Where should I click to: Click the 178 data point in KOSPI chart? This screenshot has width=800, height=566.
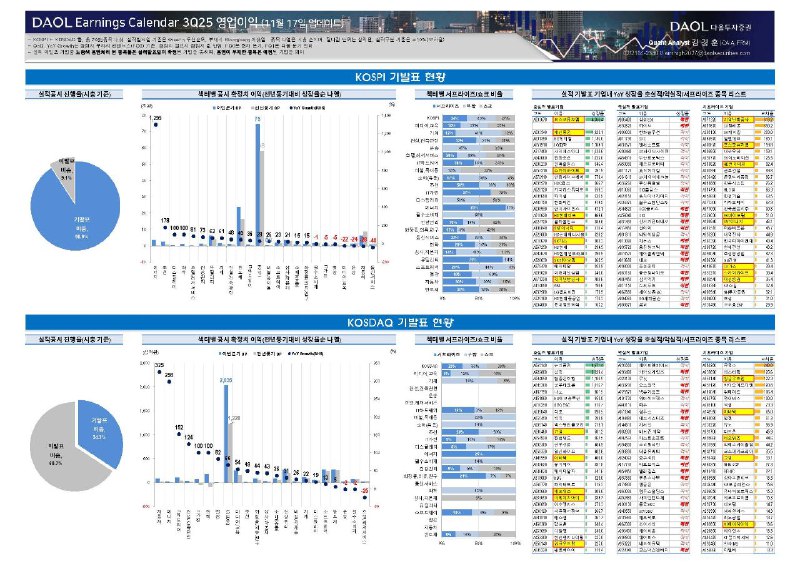coord(166,226)
